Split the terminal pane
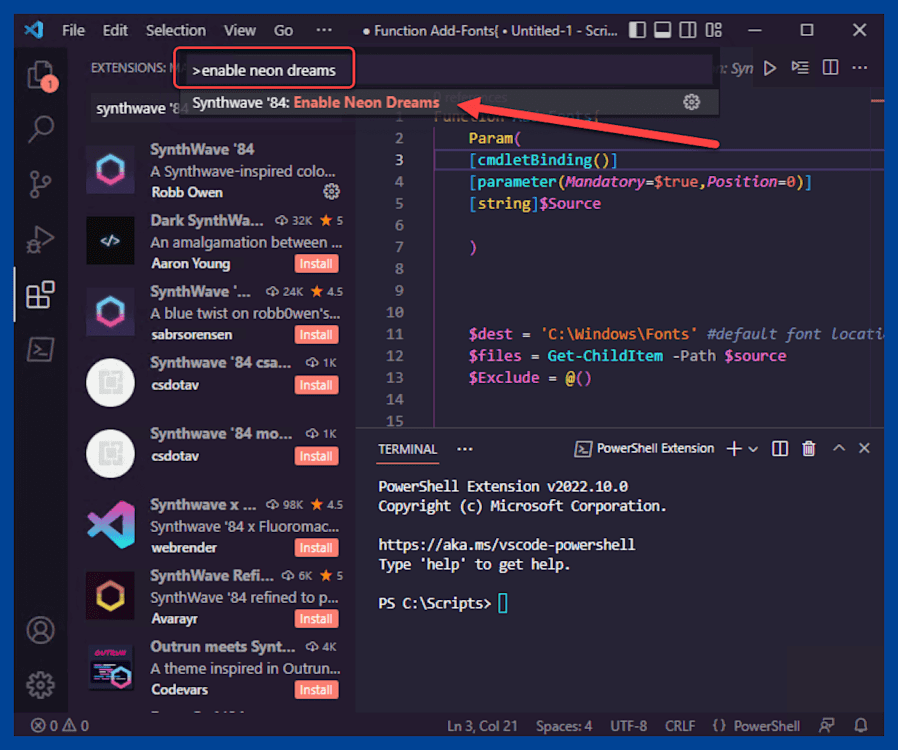This screenshot has height=750, width=898. point(780,448)
